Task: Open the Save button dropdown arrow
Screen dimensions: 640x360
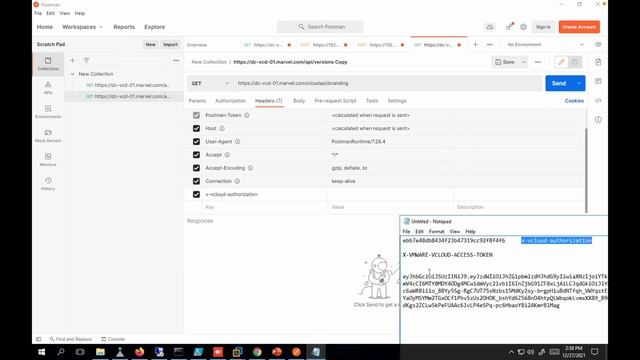Action: point(524,62)
